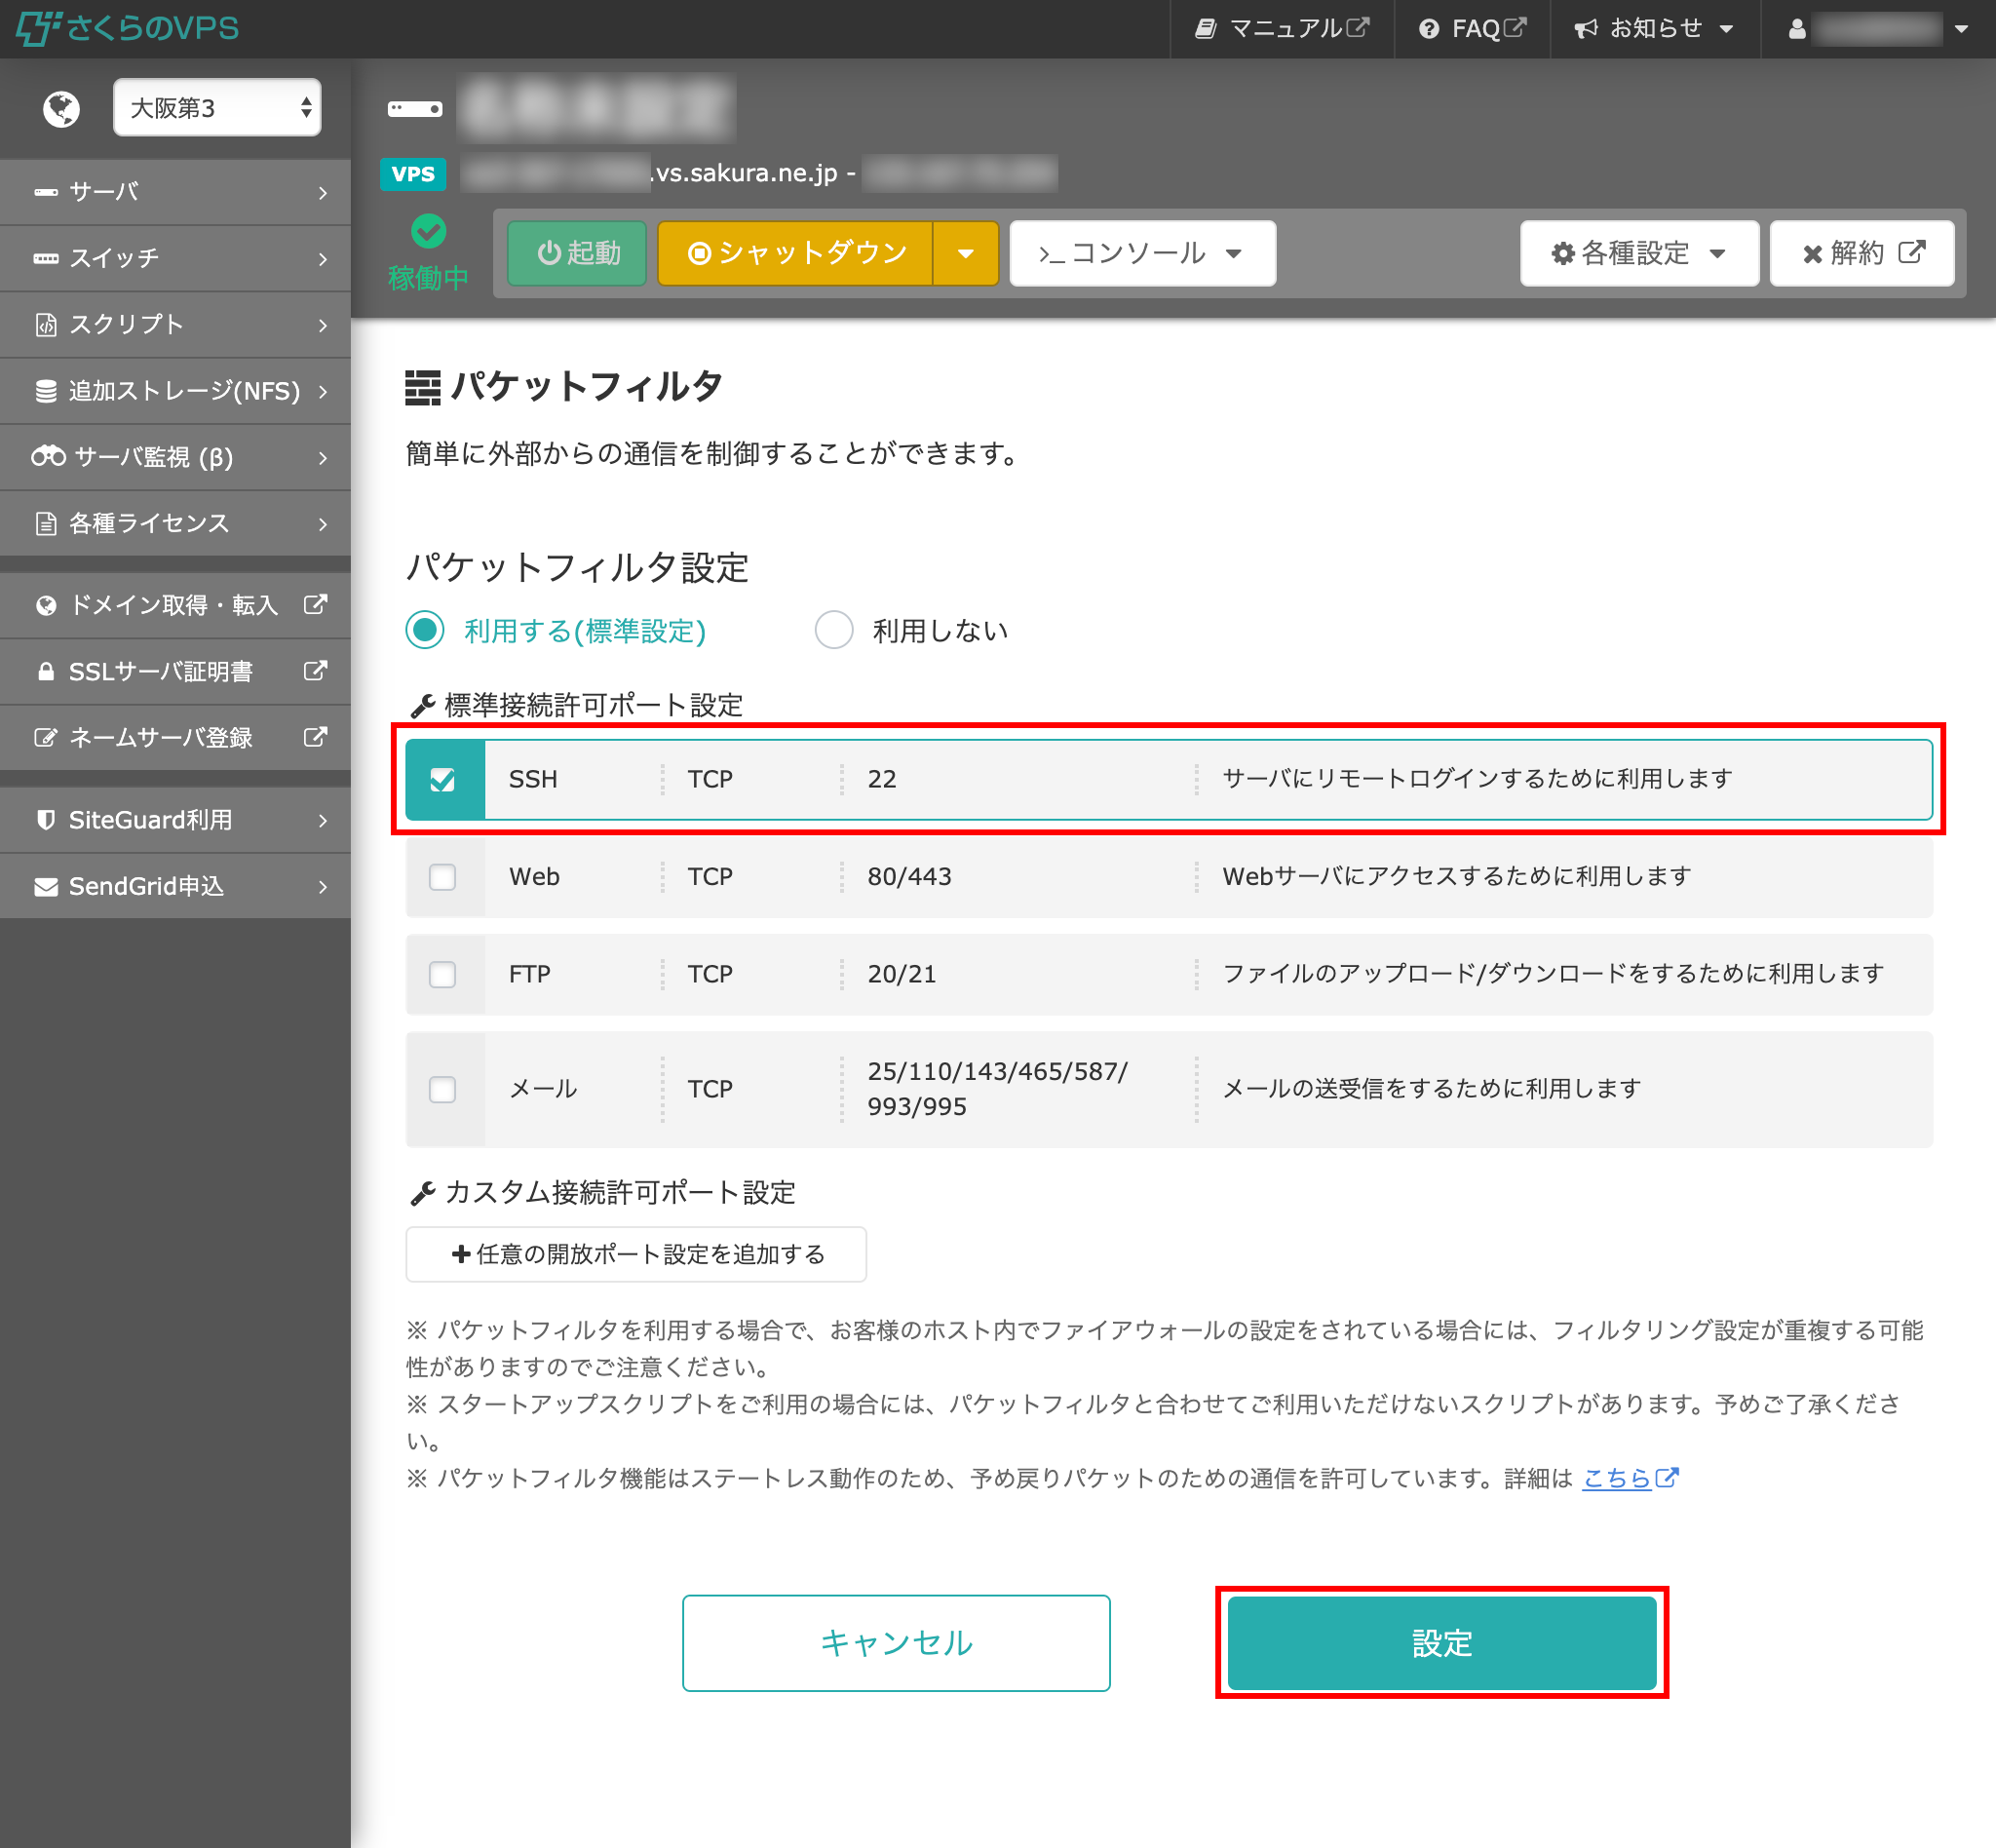Click the こちら details link

point(1616,1478)
